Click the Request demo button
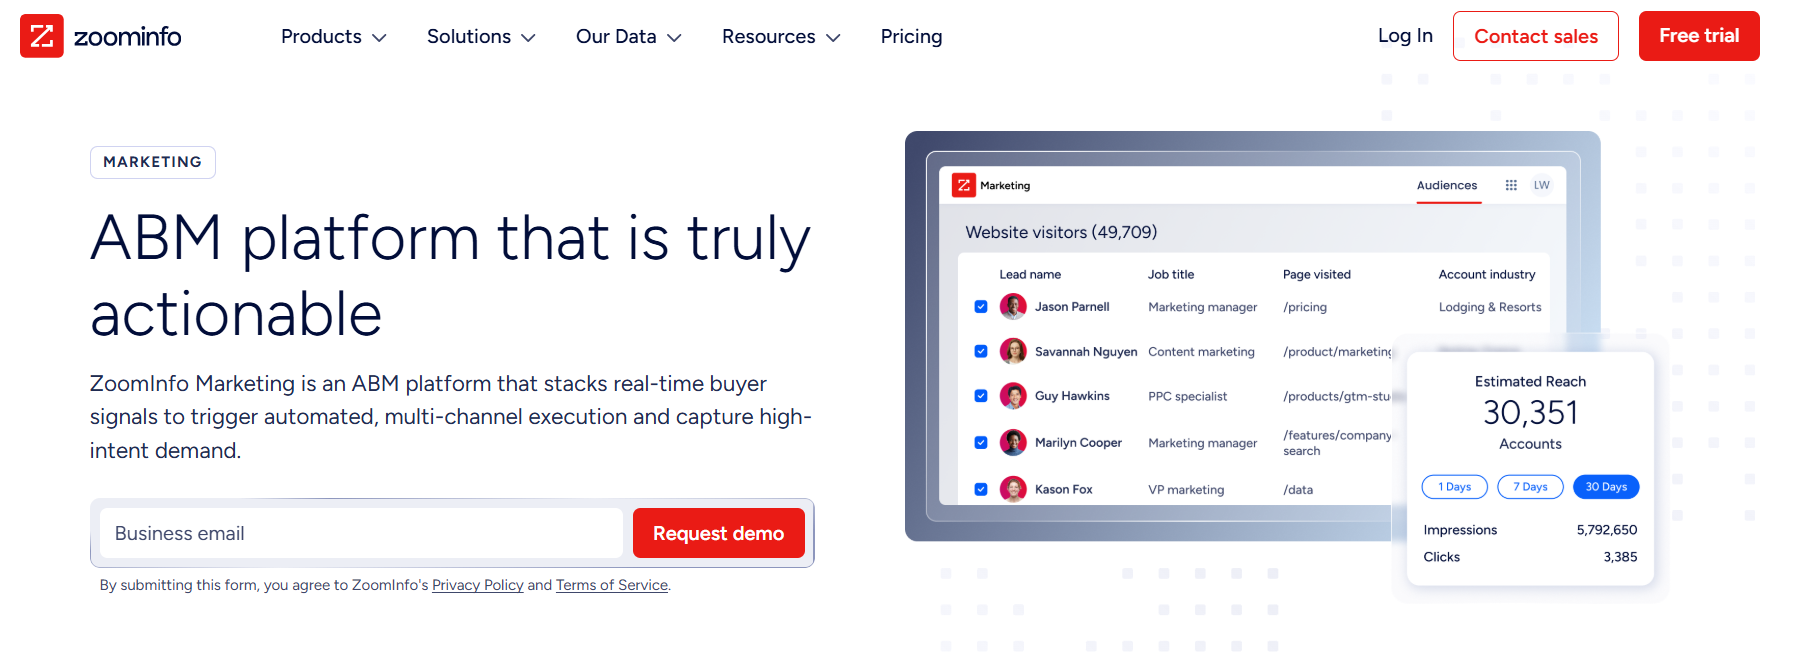 (x=718, y=533)
